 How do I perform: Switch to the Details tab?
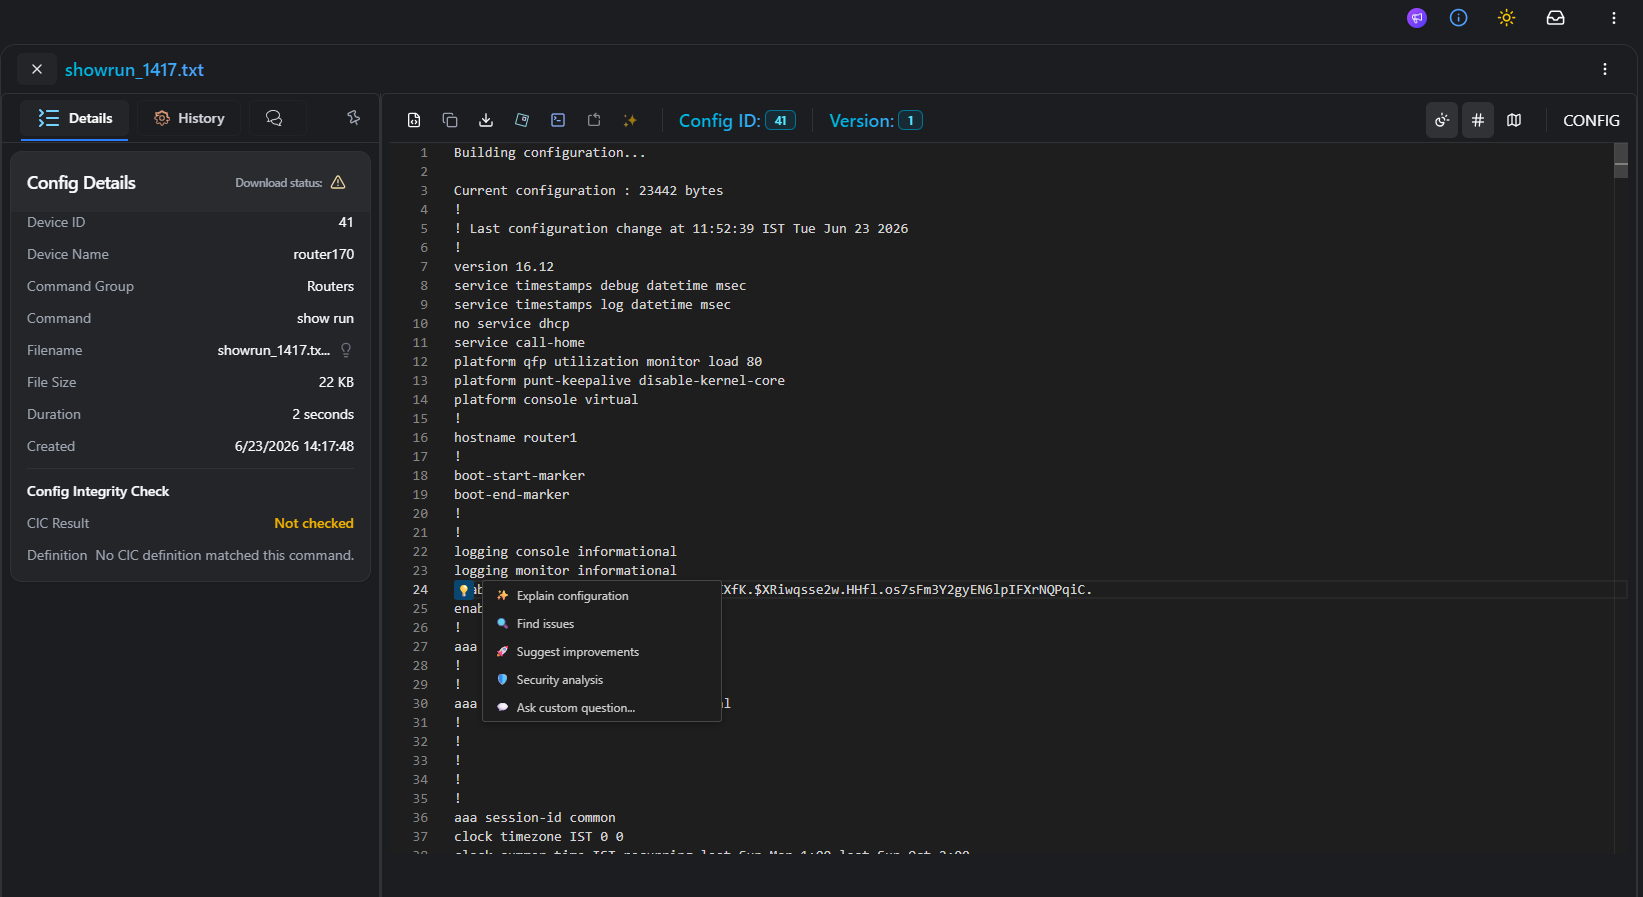74,118
